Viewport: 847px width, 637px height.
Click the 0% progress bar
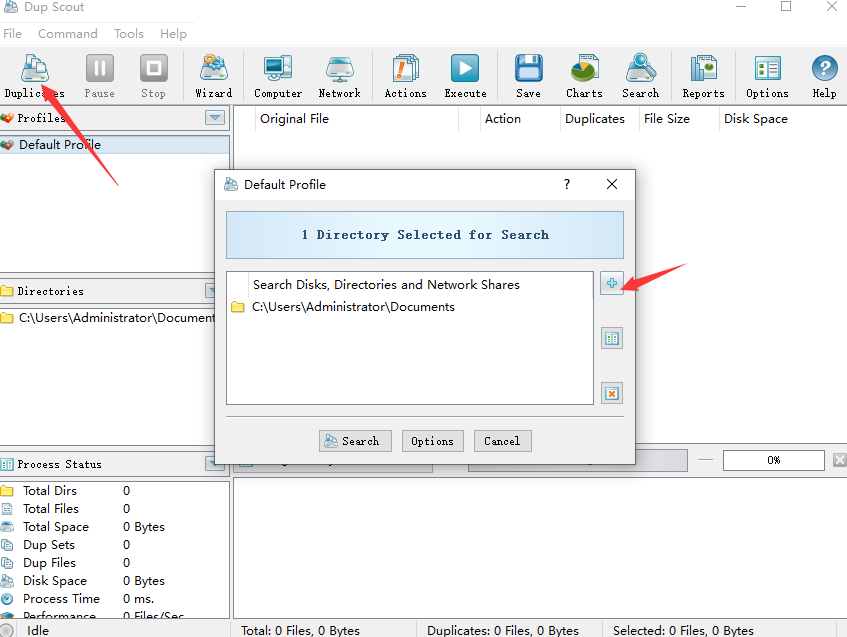coord(774,460)
